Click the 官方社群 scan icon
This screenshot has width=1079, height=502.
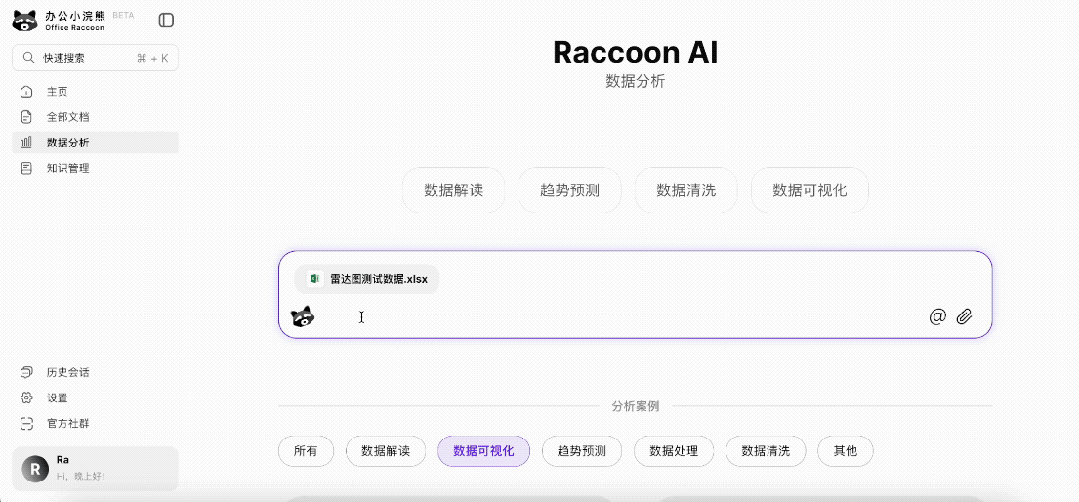tap(26, 423)
